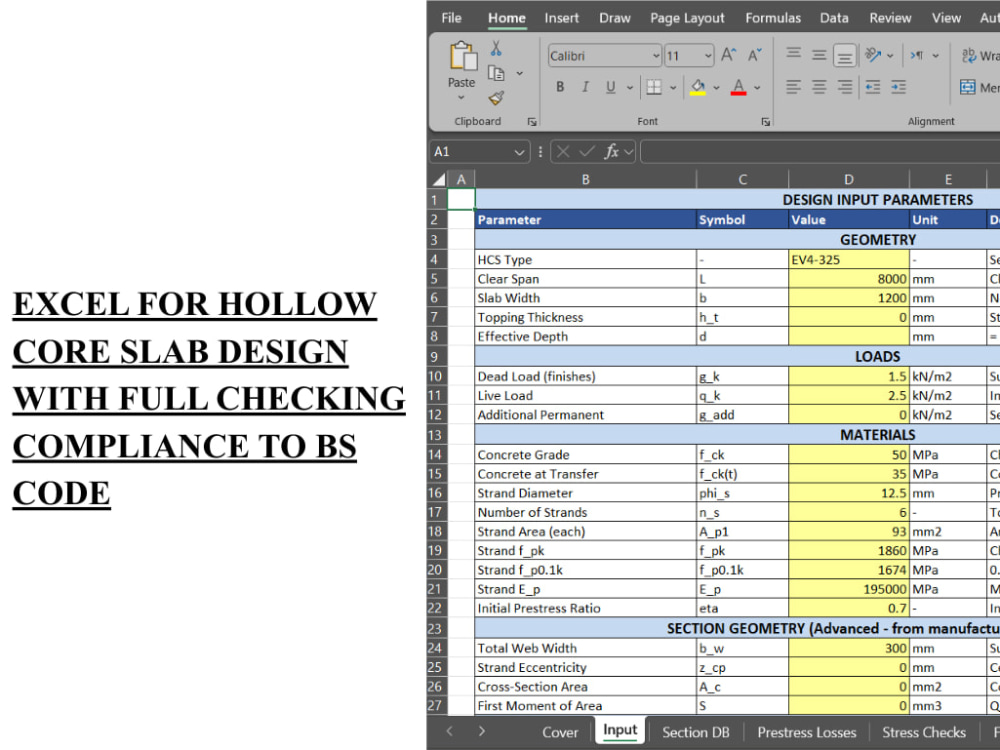Select row 10 header
Viewport: 1000px width, 750px height.
(436, 376)
